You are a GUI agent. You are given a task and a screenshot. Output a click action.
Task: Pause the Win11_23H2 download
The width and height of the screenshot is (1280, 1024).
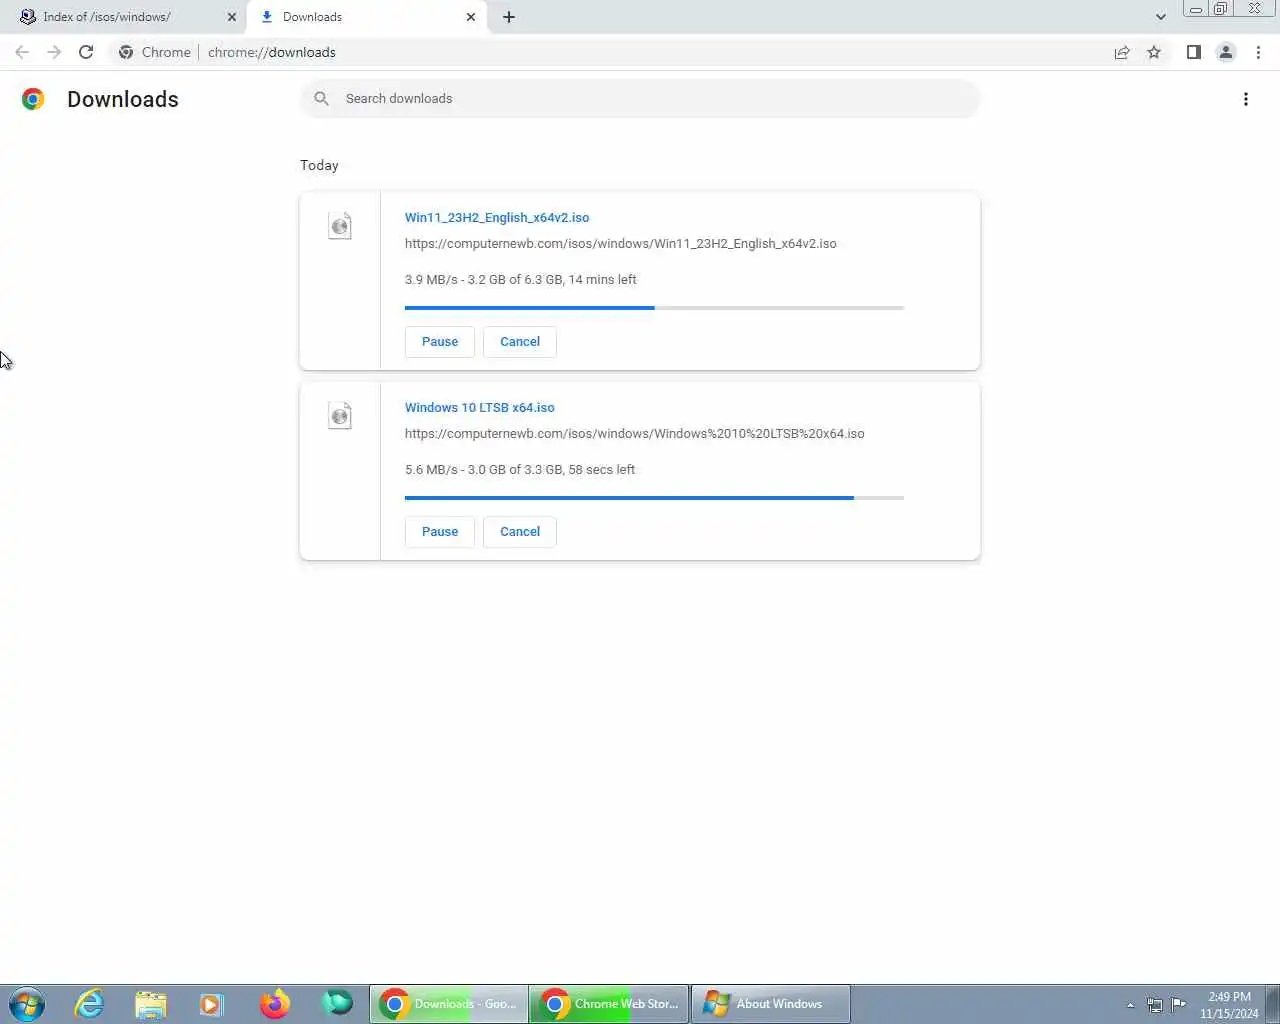click(x=440, y=342)
